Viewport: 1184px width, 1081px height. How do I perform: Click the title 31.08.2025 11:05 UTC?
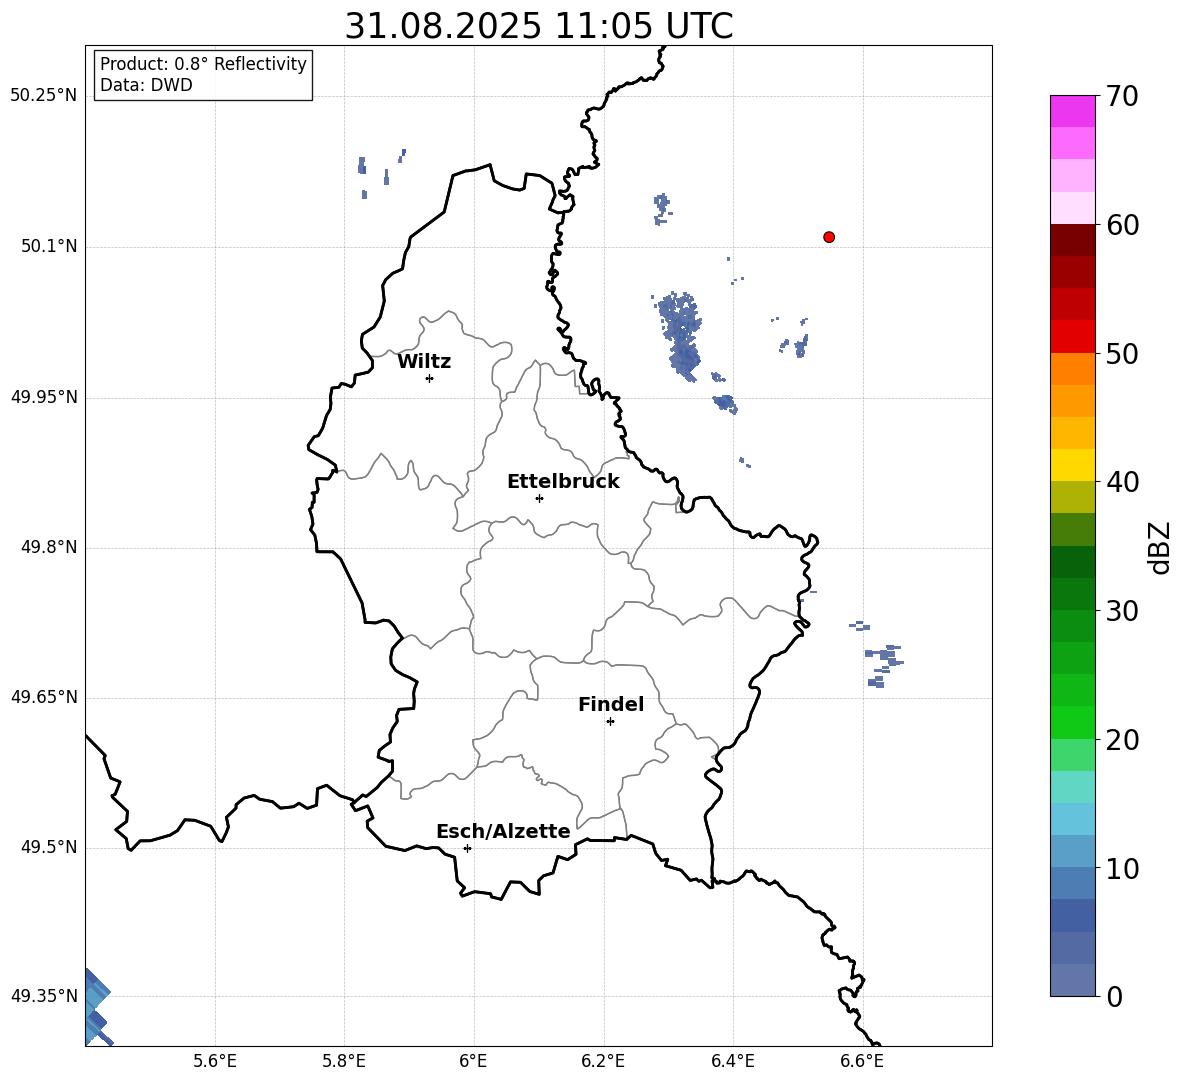pos(539,26)
